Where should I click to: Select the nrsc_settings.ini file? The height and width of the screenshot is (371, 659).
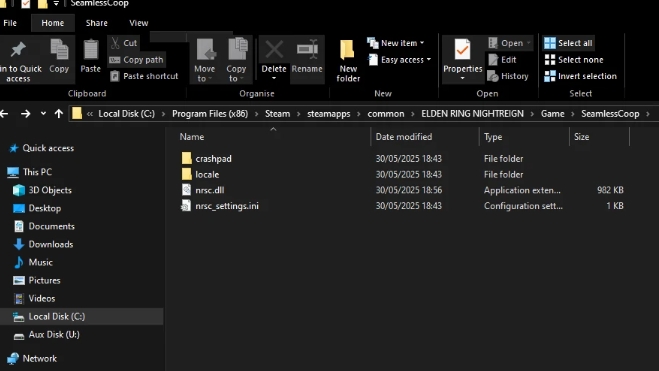click(x=227, y=206)
